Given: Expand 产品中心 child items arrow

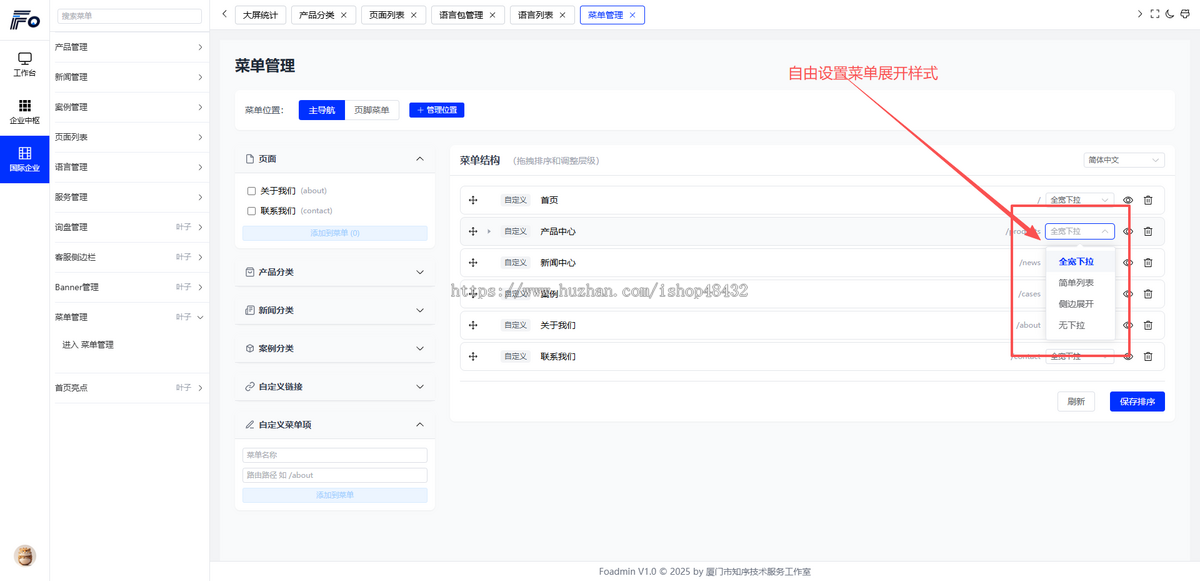Looking at the screenshot, I should click(489, 231).
